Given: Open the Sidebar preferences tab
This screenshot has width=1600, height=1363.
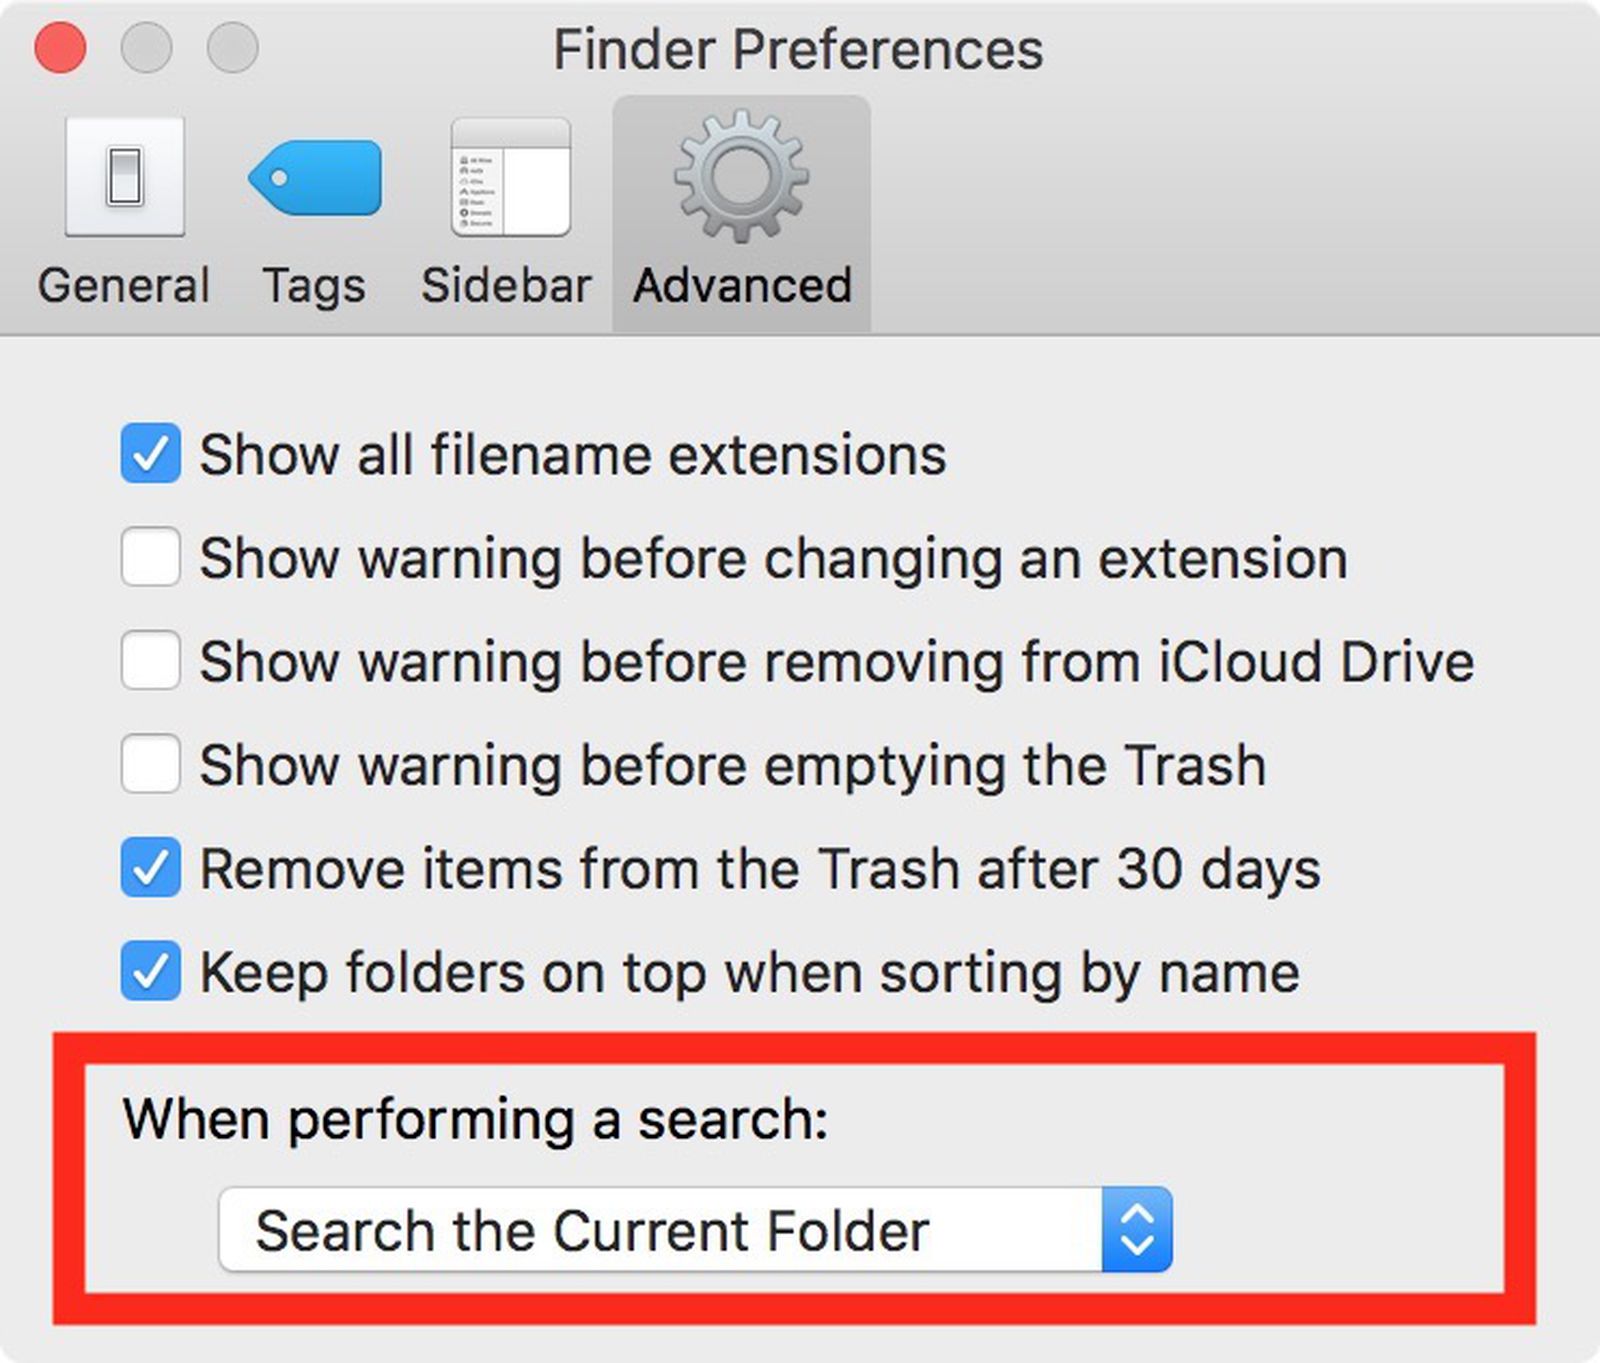Looking at the screenshot, I should [x=508, y=285].
